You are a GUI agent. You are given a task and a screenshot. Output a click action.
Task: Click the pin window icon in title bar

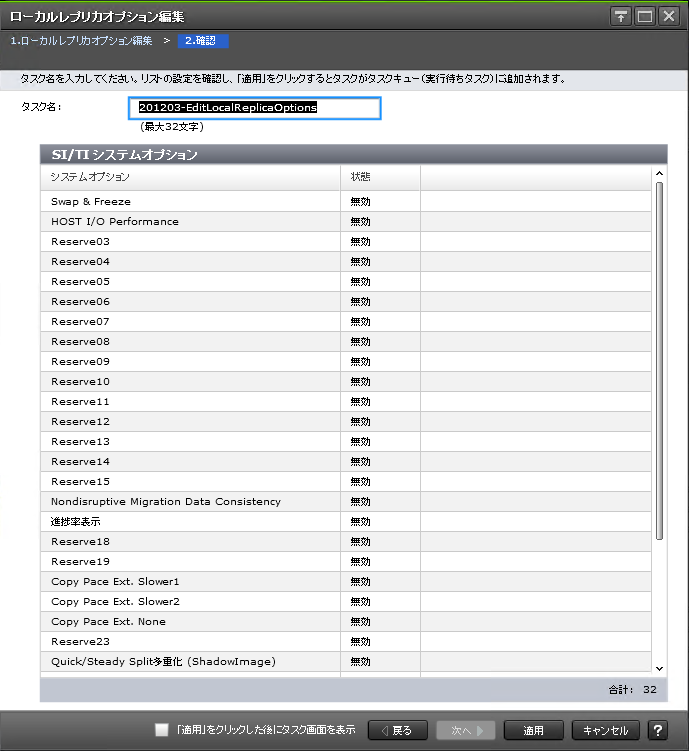coord(621,17)
